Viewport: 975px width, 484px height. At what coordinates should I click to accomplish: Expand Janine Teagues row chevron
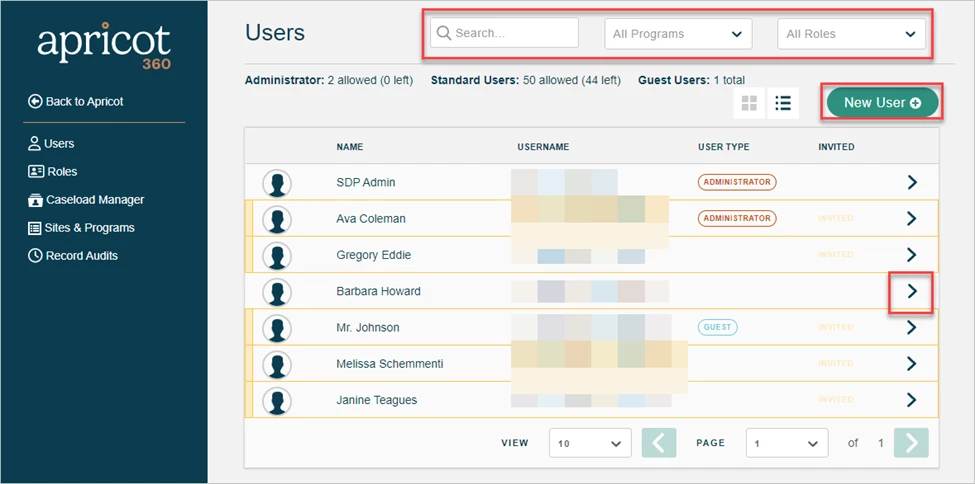pos(912,399)
